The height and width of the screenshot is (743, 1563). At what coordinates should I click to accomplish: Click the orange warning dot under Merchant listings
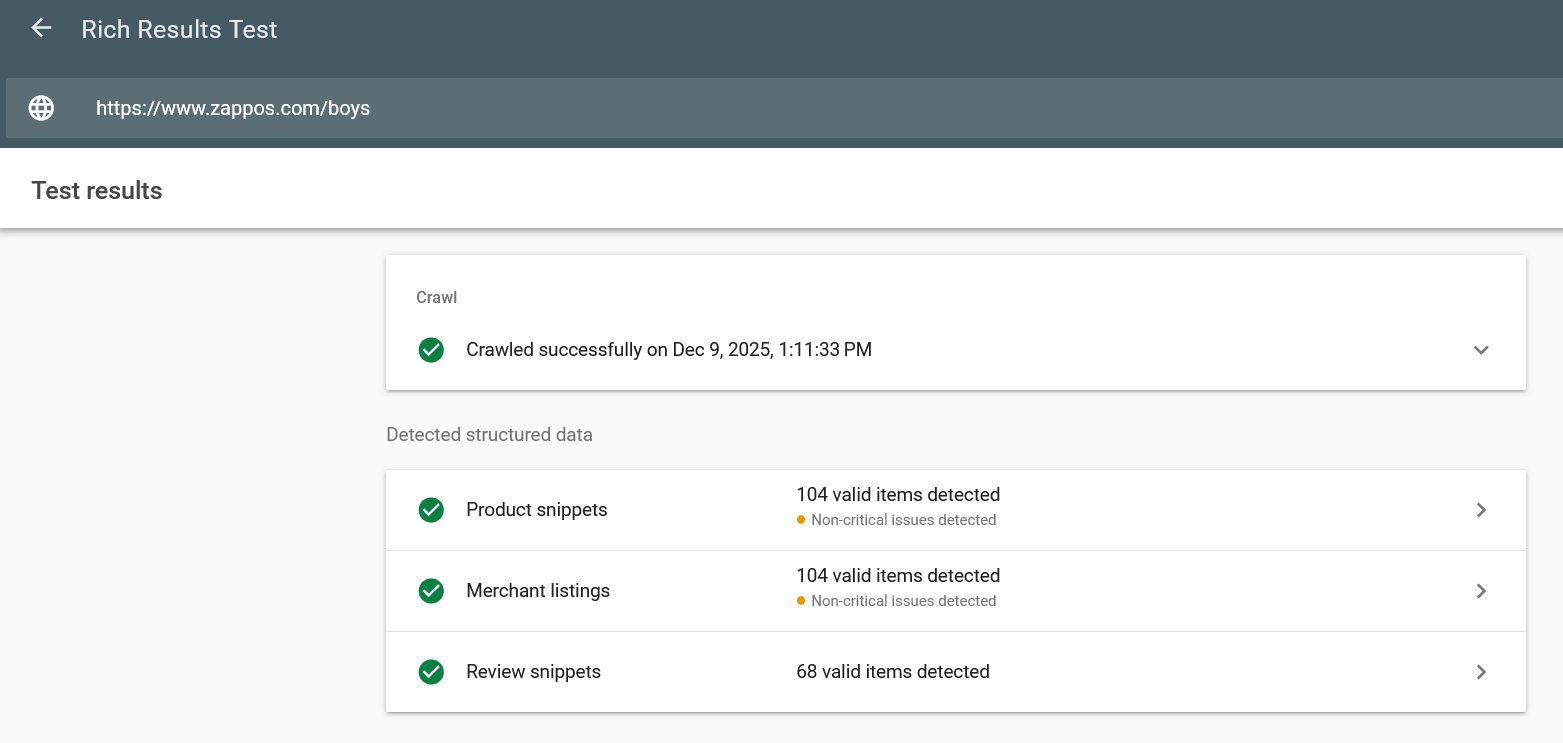point(800,601)
